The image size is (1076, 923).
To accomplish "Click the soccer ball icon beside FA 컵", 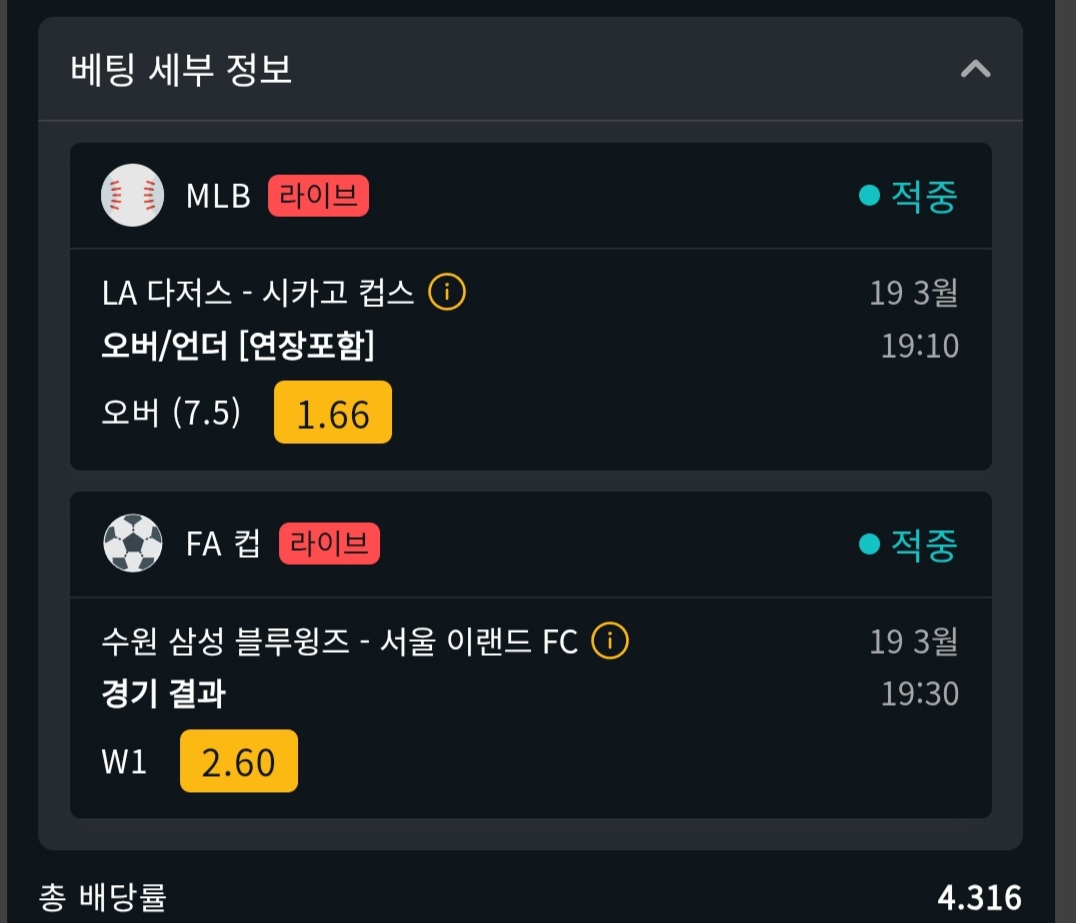I will (x=132, y=543).
